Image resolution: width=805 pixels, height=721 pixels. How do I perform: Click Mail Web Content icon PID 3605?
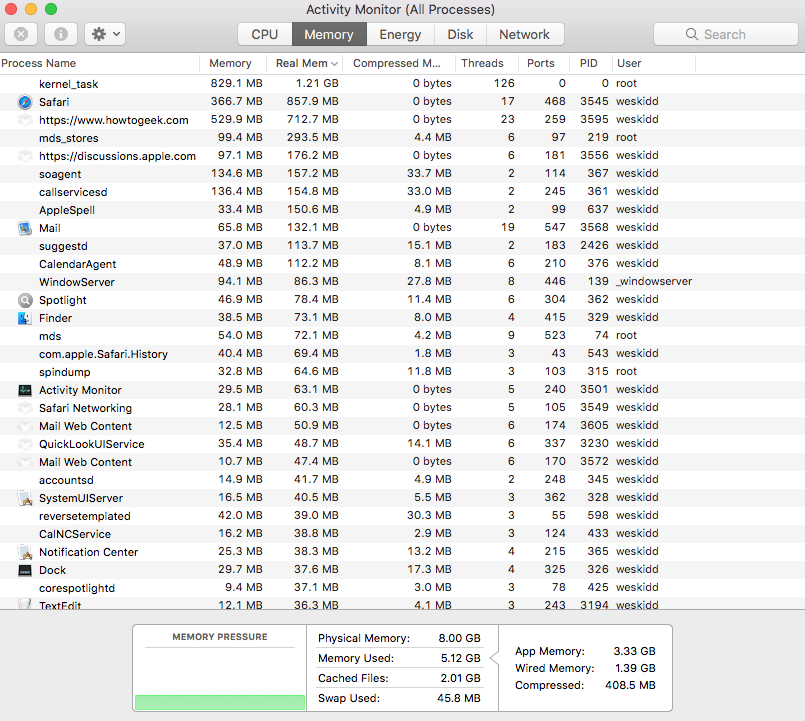(25, 426)
